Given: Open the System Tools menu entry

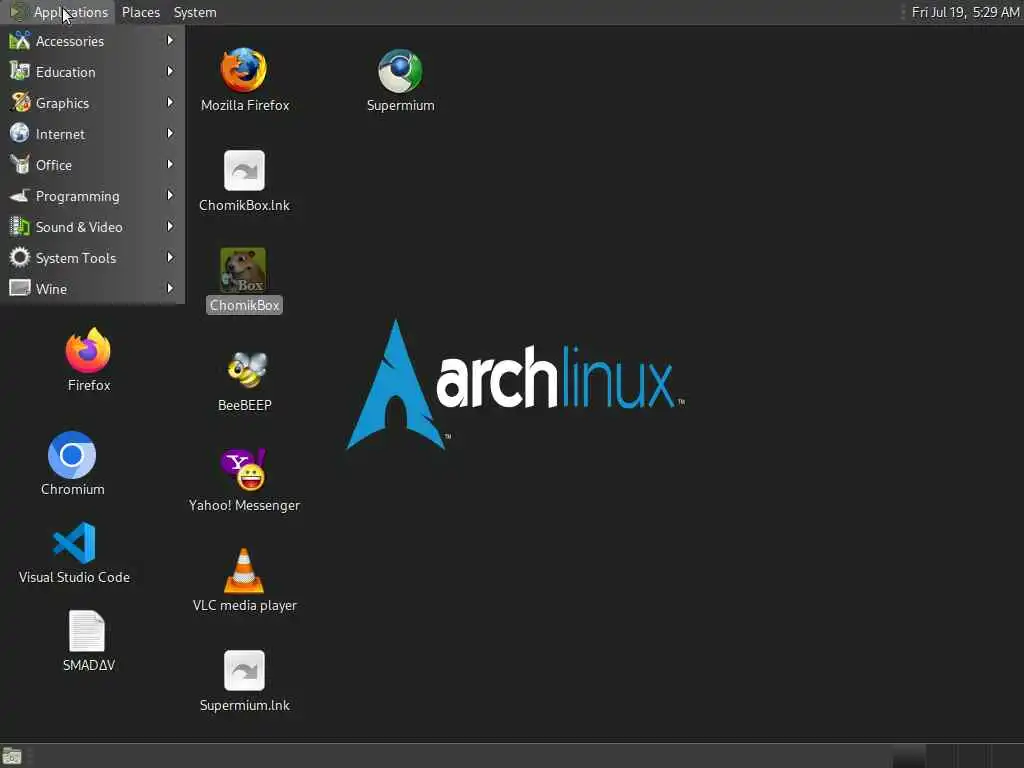Looking at the screenshot, I should tap(93, 257).
